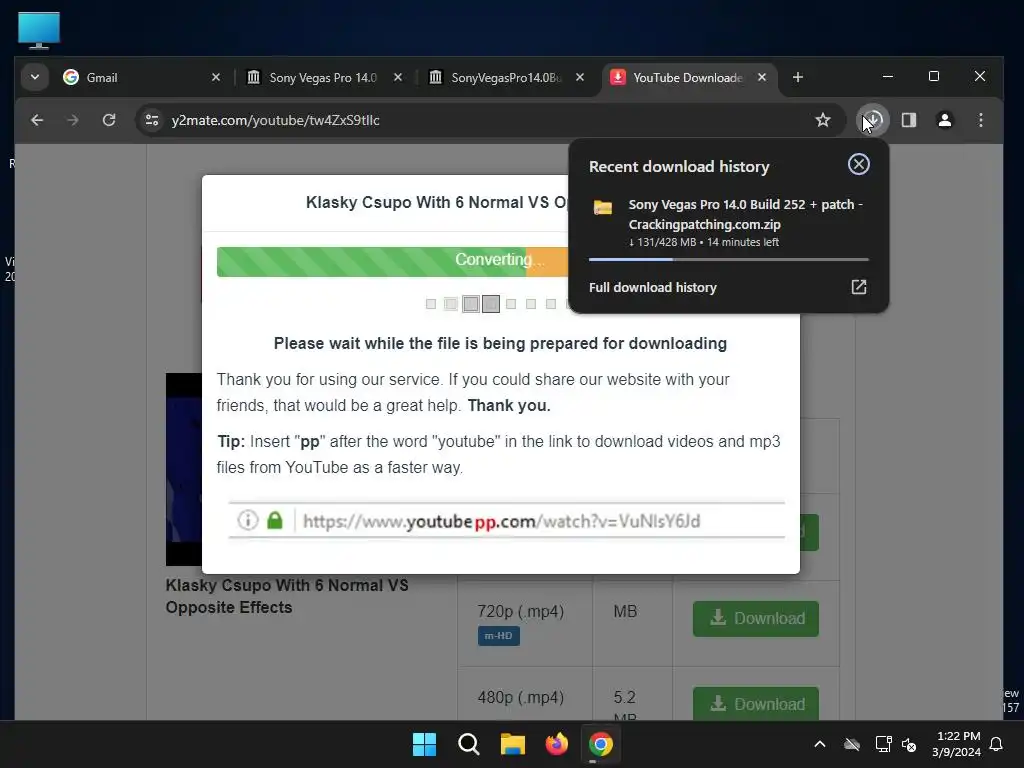Open a new browser tab
Image resolution: width=1024 pixels, height=768 pixels.
click(x=797, y=77)
